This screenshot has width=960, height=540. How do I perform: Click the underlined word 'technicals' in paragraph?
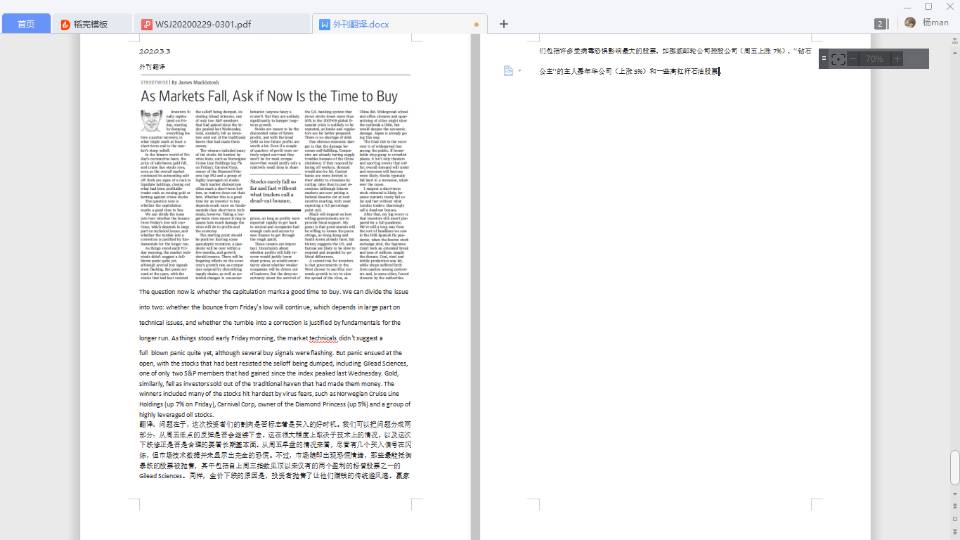(323, 338)
